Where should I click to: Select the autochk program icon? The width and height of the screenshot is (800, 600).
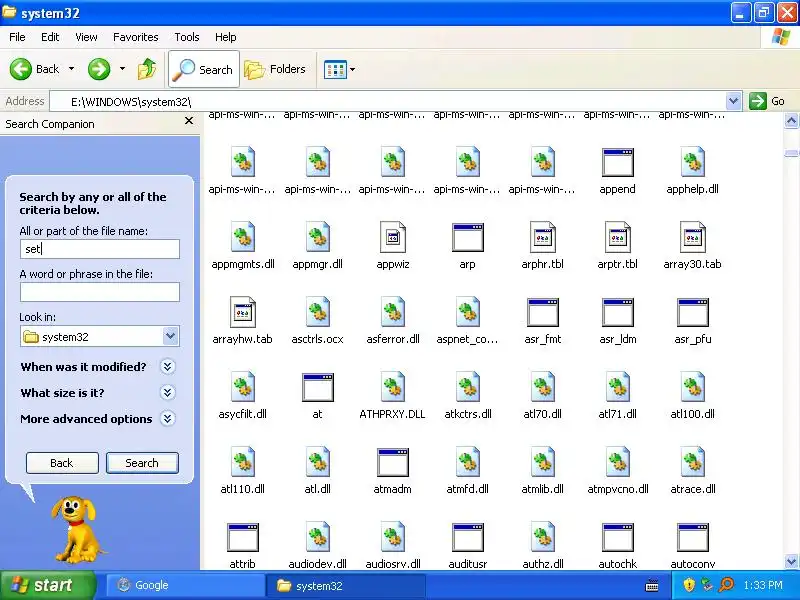click(617, 545)
